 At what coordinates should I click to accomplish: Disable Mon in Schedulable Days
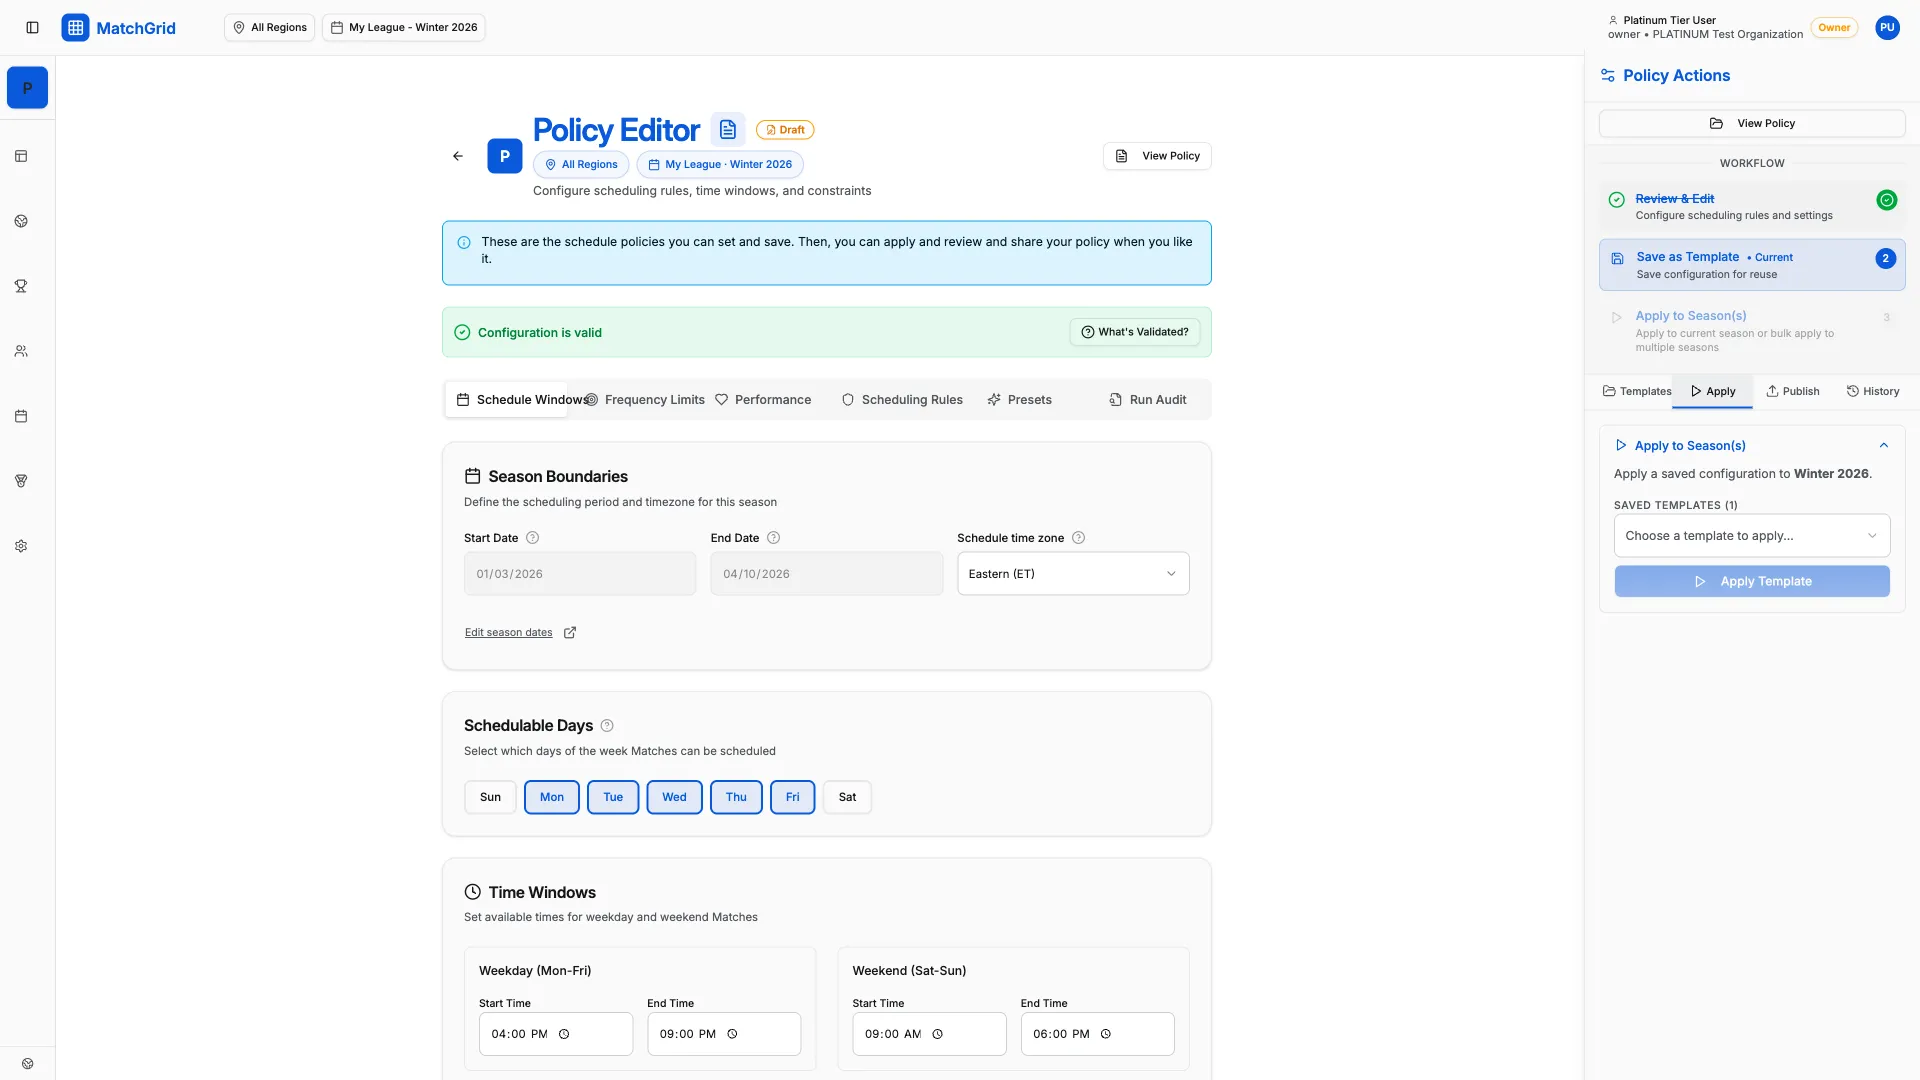(551, 797)
